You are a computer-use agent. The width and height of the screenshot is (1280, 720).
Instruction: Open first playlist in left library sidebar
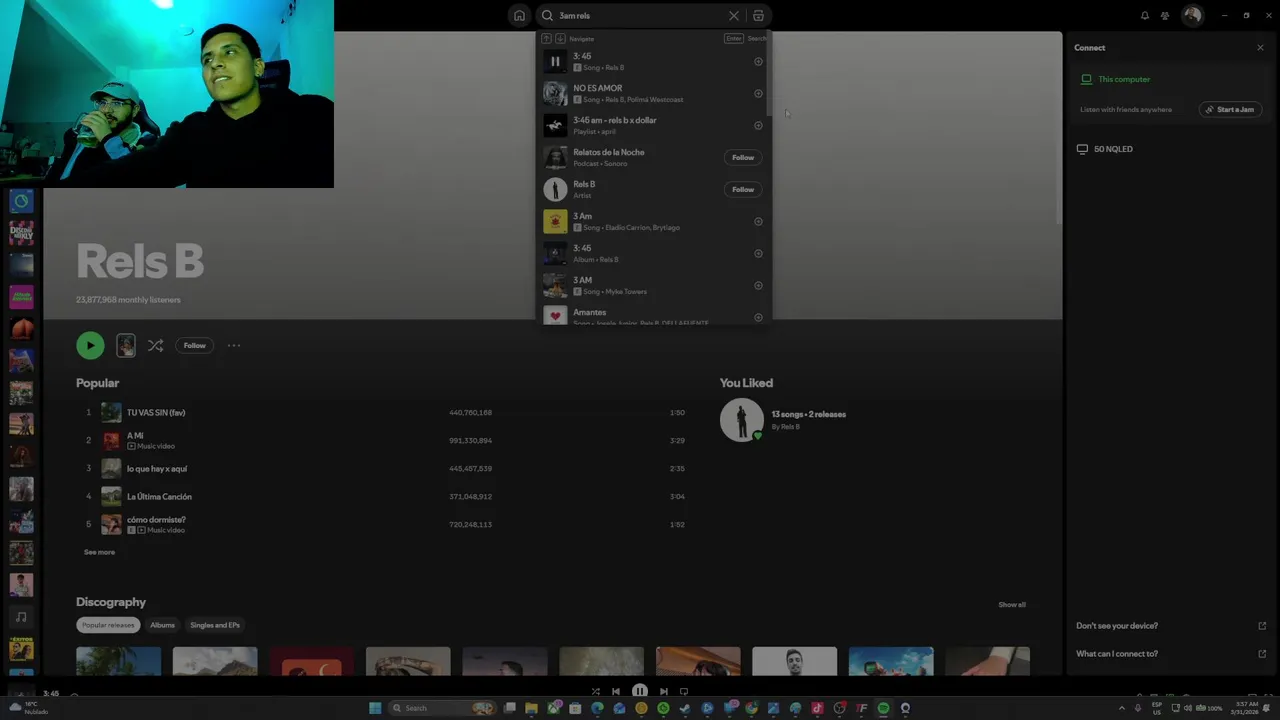point(21,201)
